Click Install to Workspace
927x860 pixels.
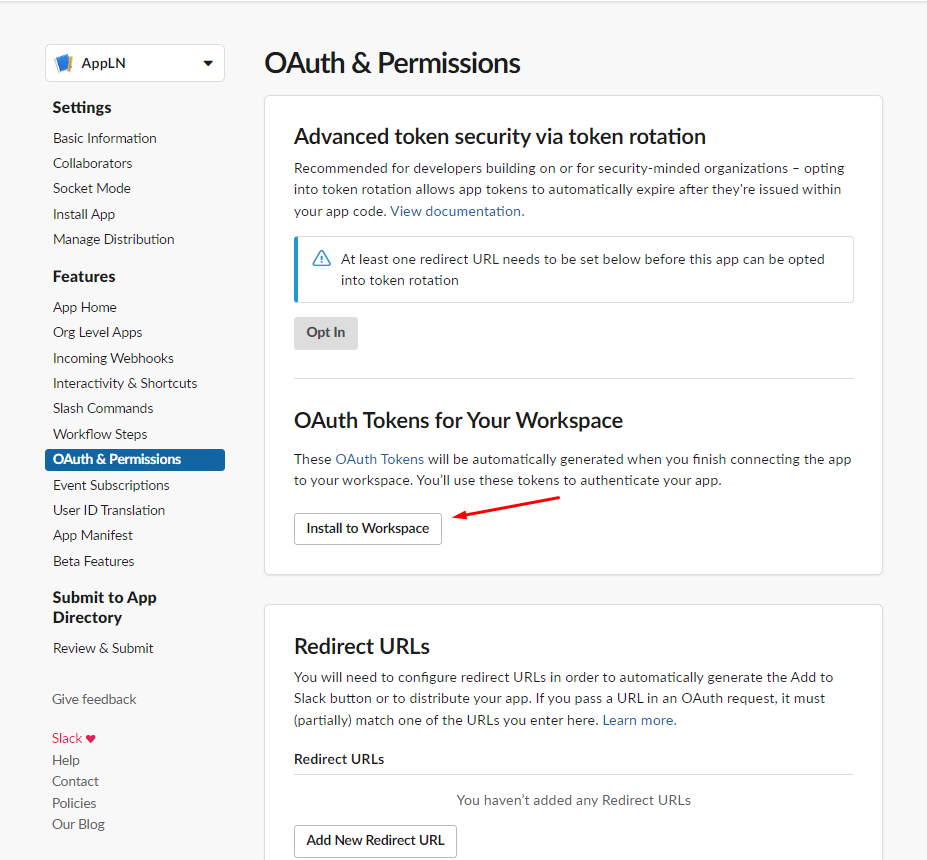click(x=367, y=528)
